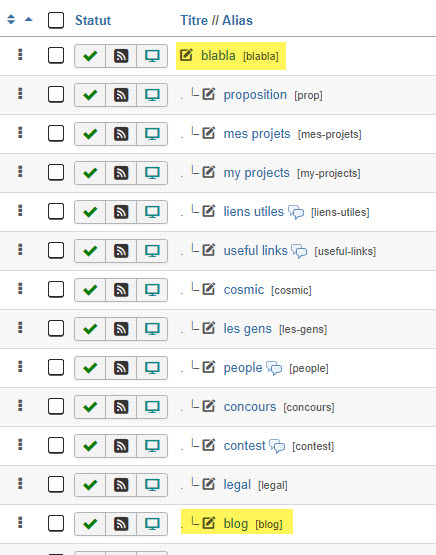Click the comments bubble icon next to liens utiles

[x=296, y=212]
